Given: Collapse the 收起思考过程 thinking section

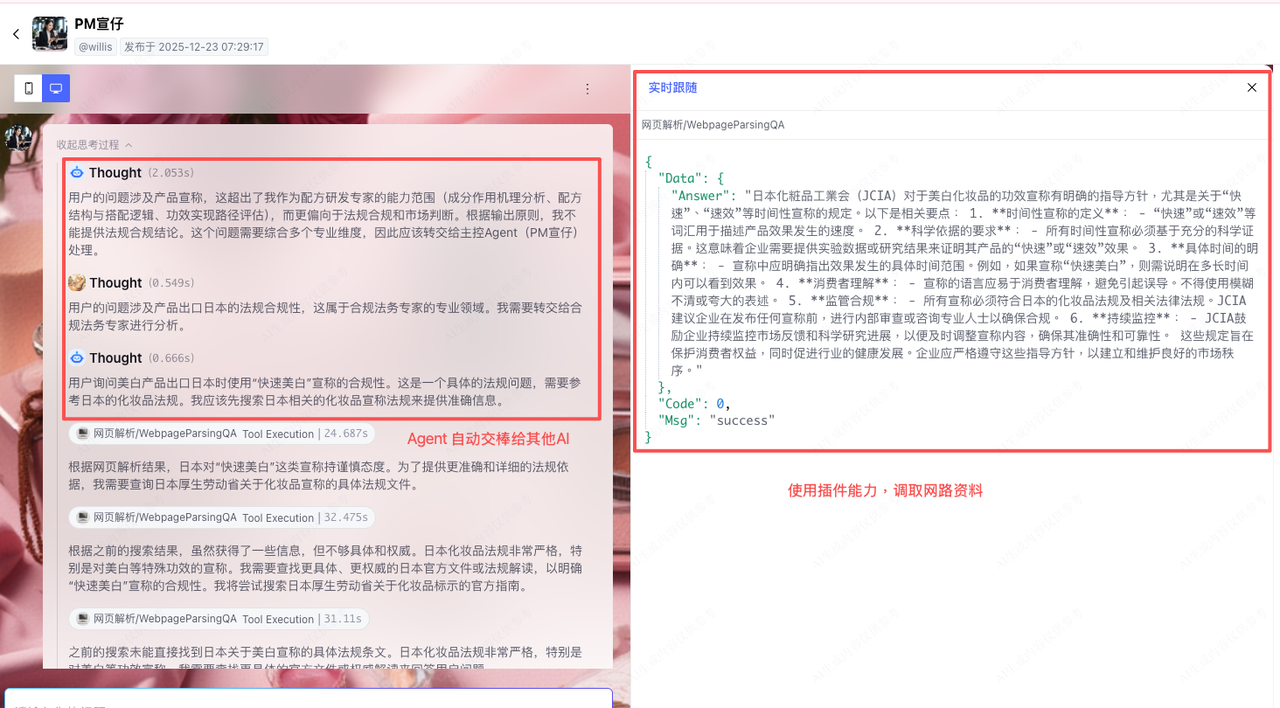Looking at the screenshot, I should click(x=95, y=145).
